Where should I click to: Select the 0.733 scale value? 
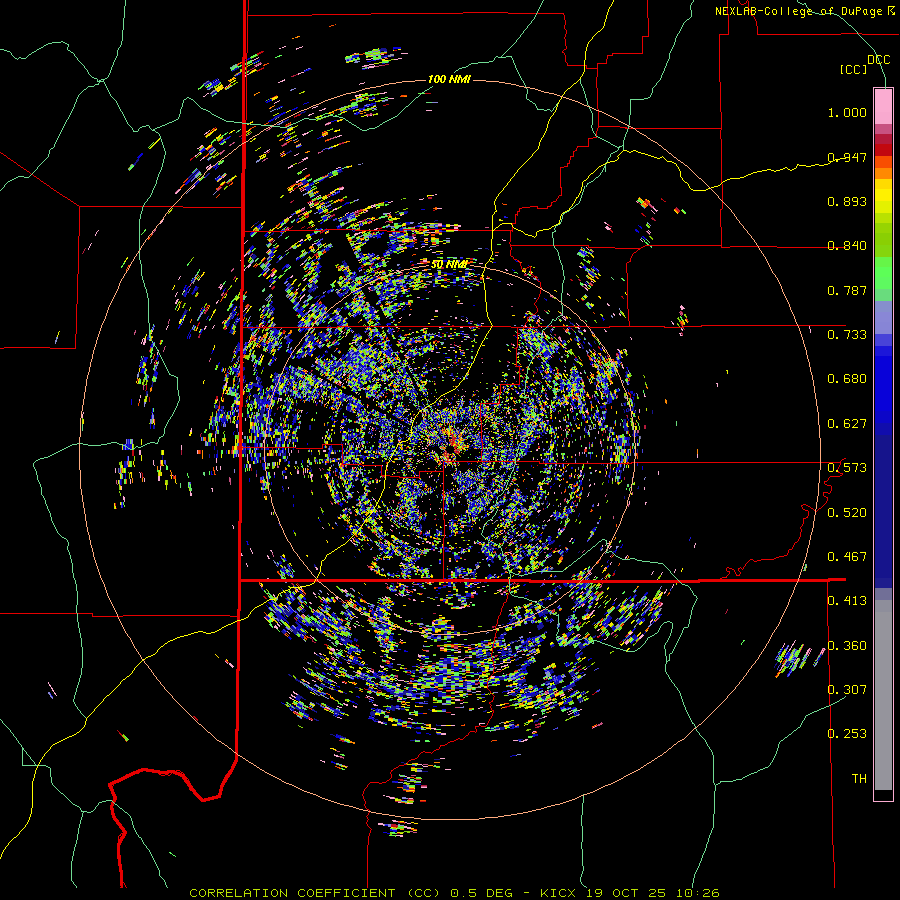click(x=847, y=335)
